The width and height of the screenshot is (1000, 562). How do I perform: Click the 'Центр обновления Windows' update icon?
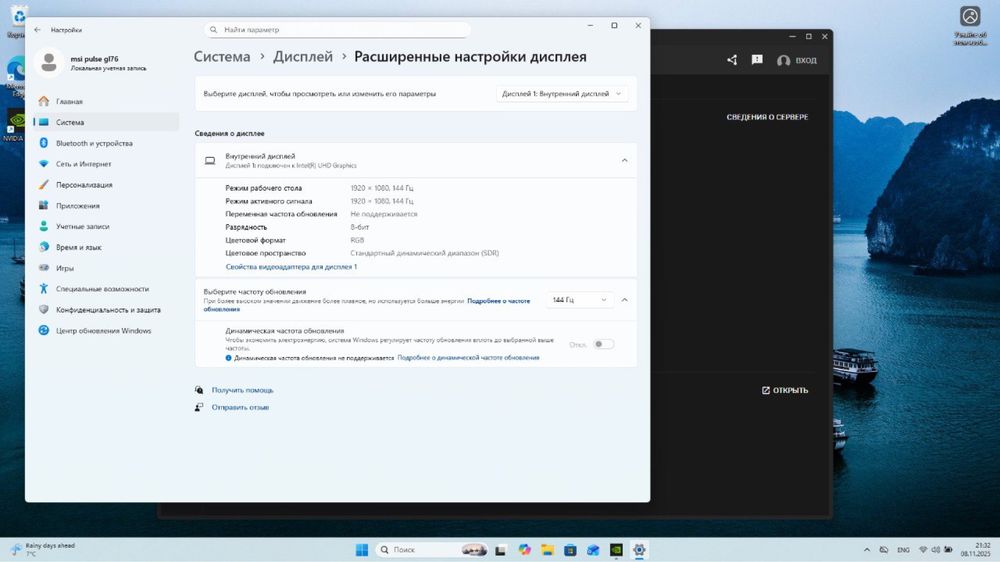(43, 330)
